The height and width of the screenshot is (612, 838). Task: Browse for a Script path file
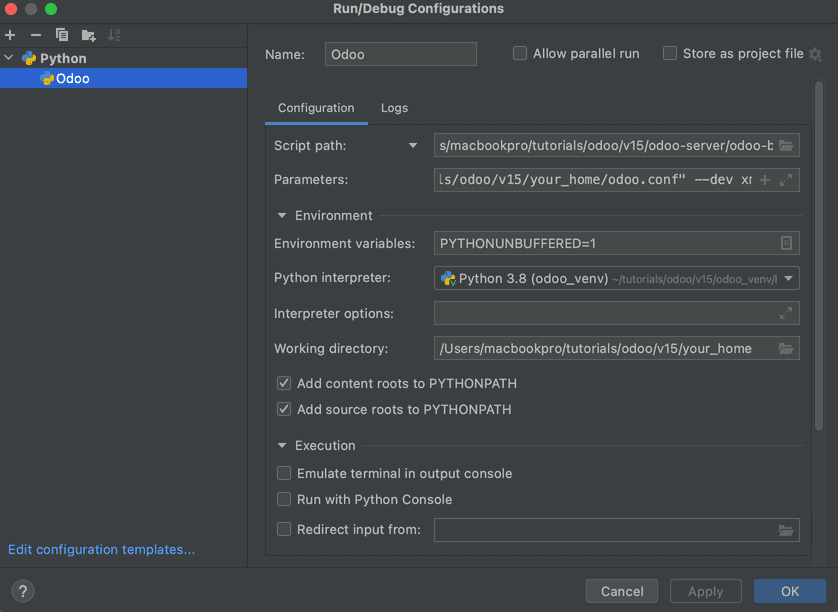[x=786, y=145]
